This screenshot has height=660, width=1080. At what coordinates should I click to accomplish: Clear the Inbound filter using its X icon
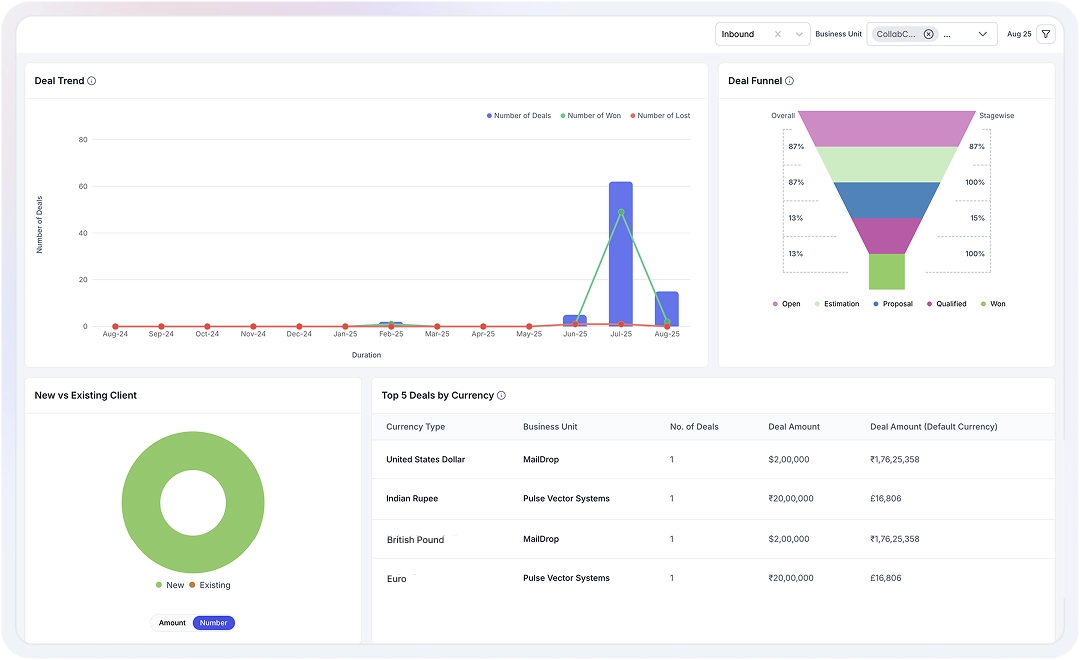point(778,33)
